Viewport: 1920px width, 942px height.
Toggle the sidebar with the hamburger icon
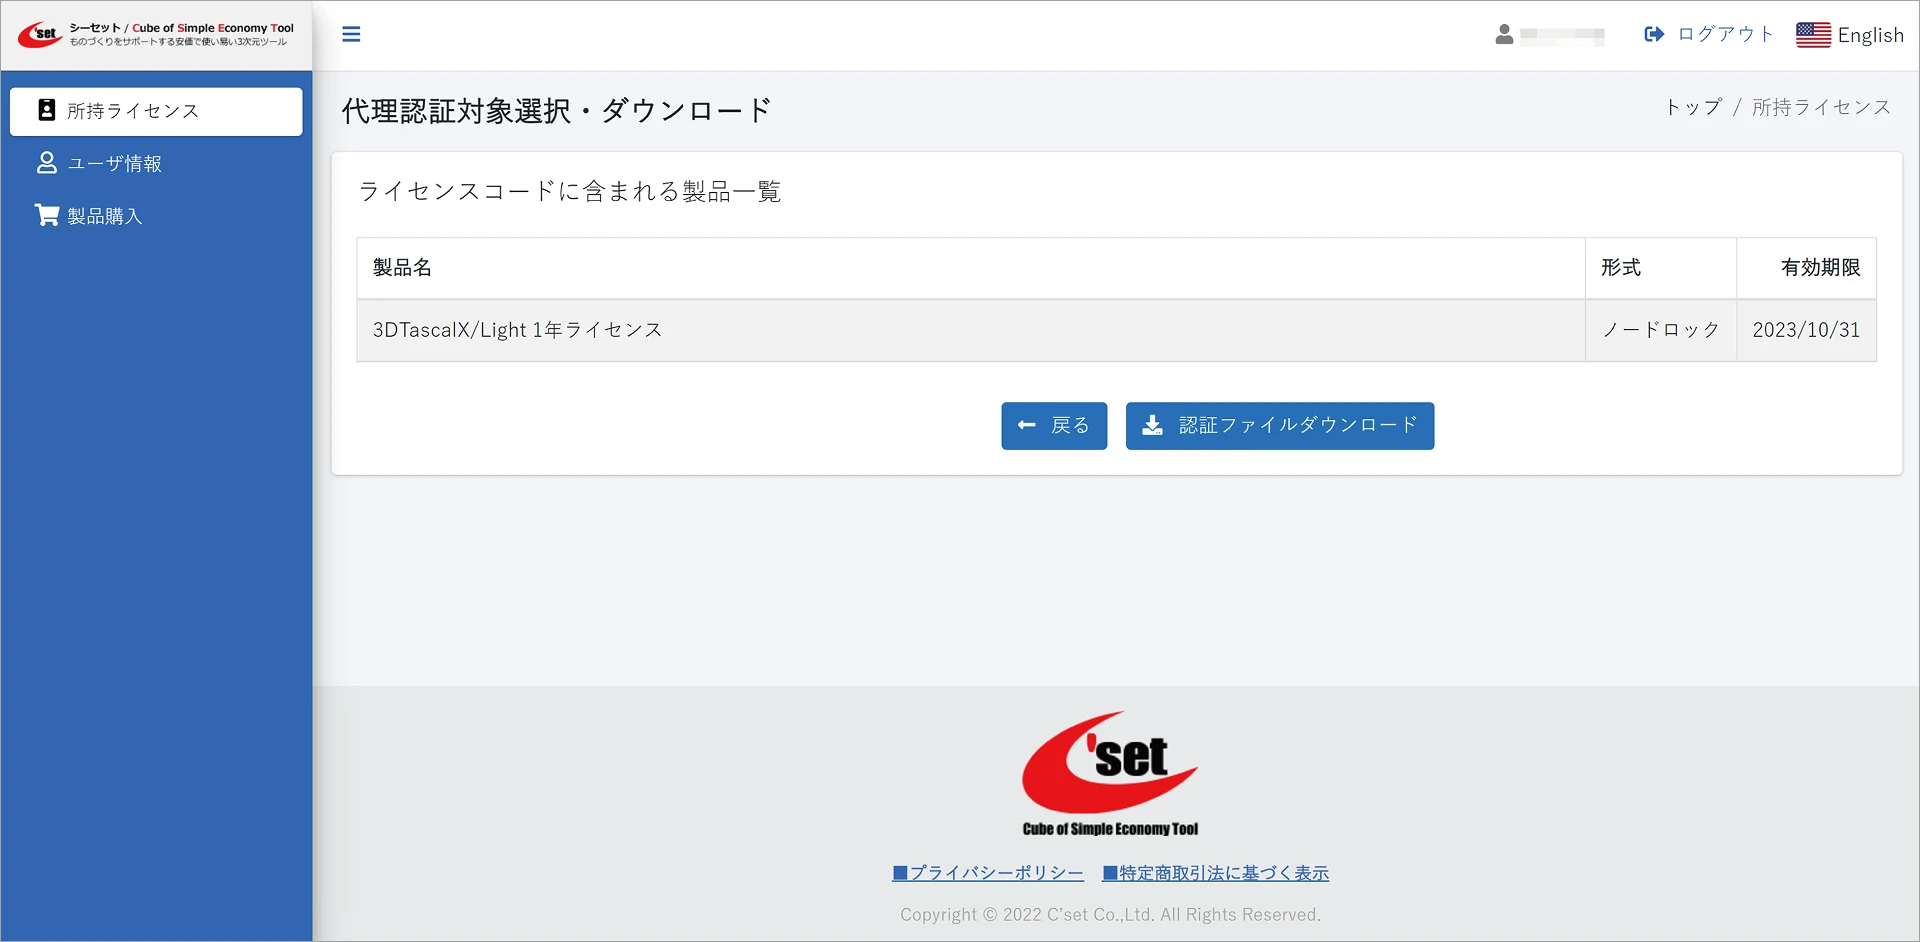point(351,35)
